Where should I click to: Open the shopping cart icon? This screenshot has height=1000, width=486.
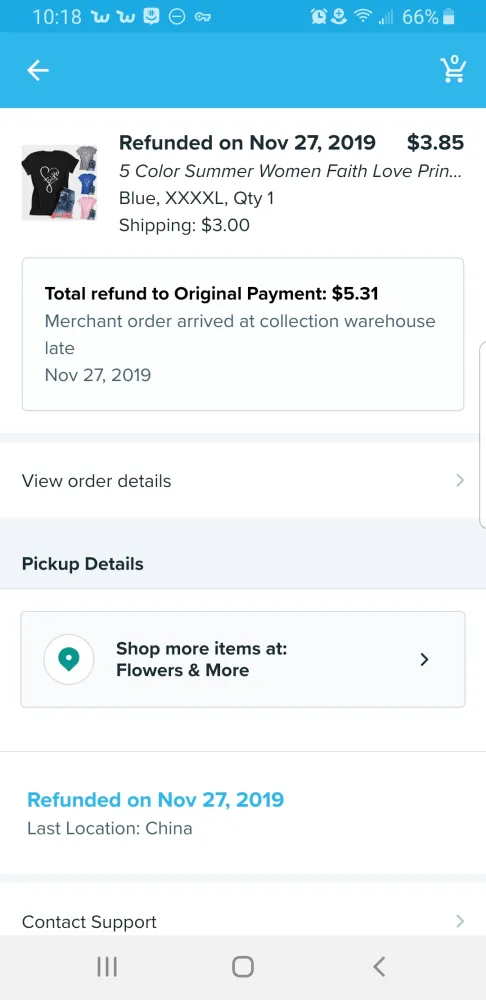(453, 69)
